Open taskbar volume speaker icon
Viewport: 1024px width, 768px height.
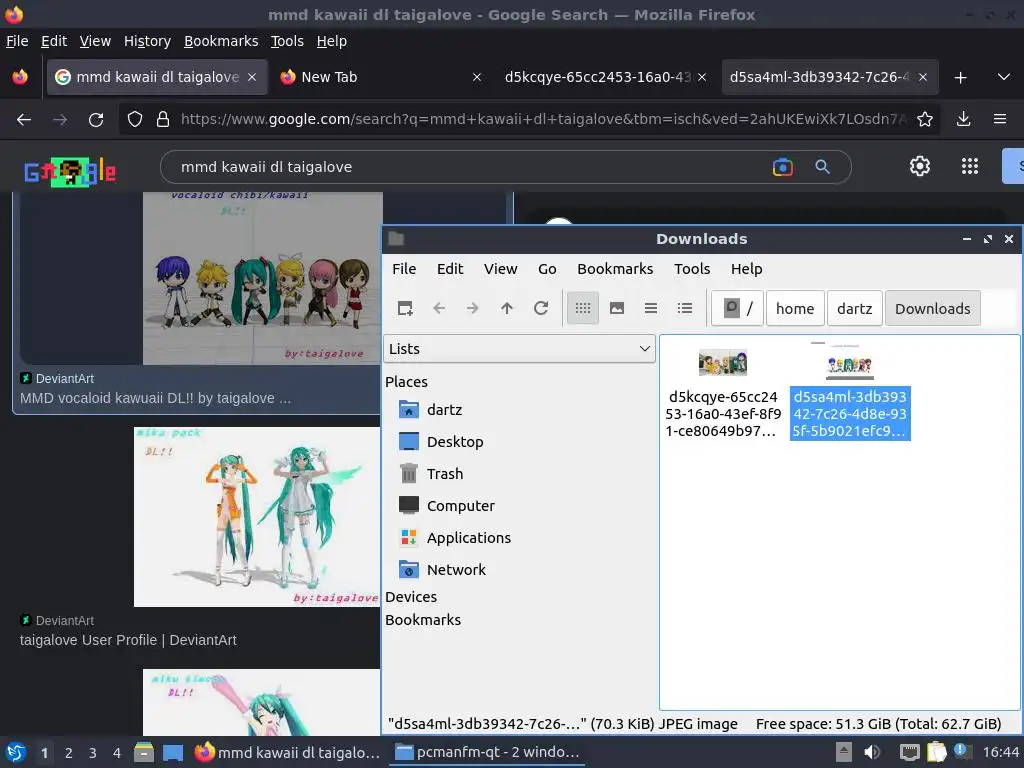[872, 752]
